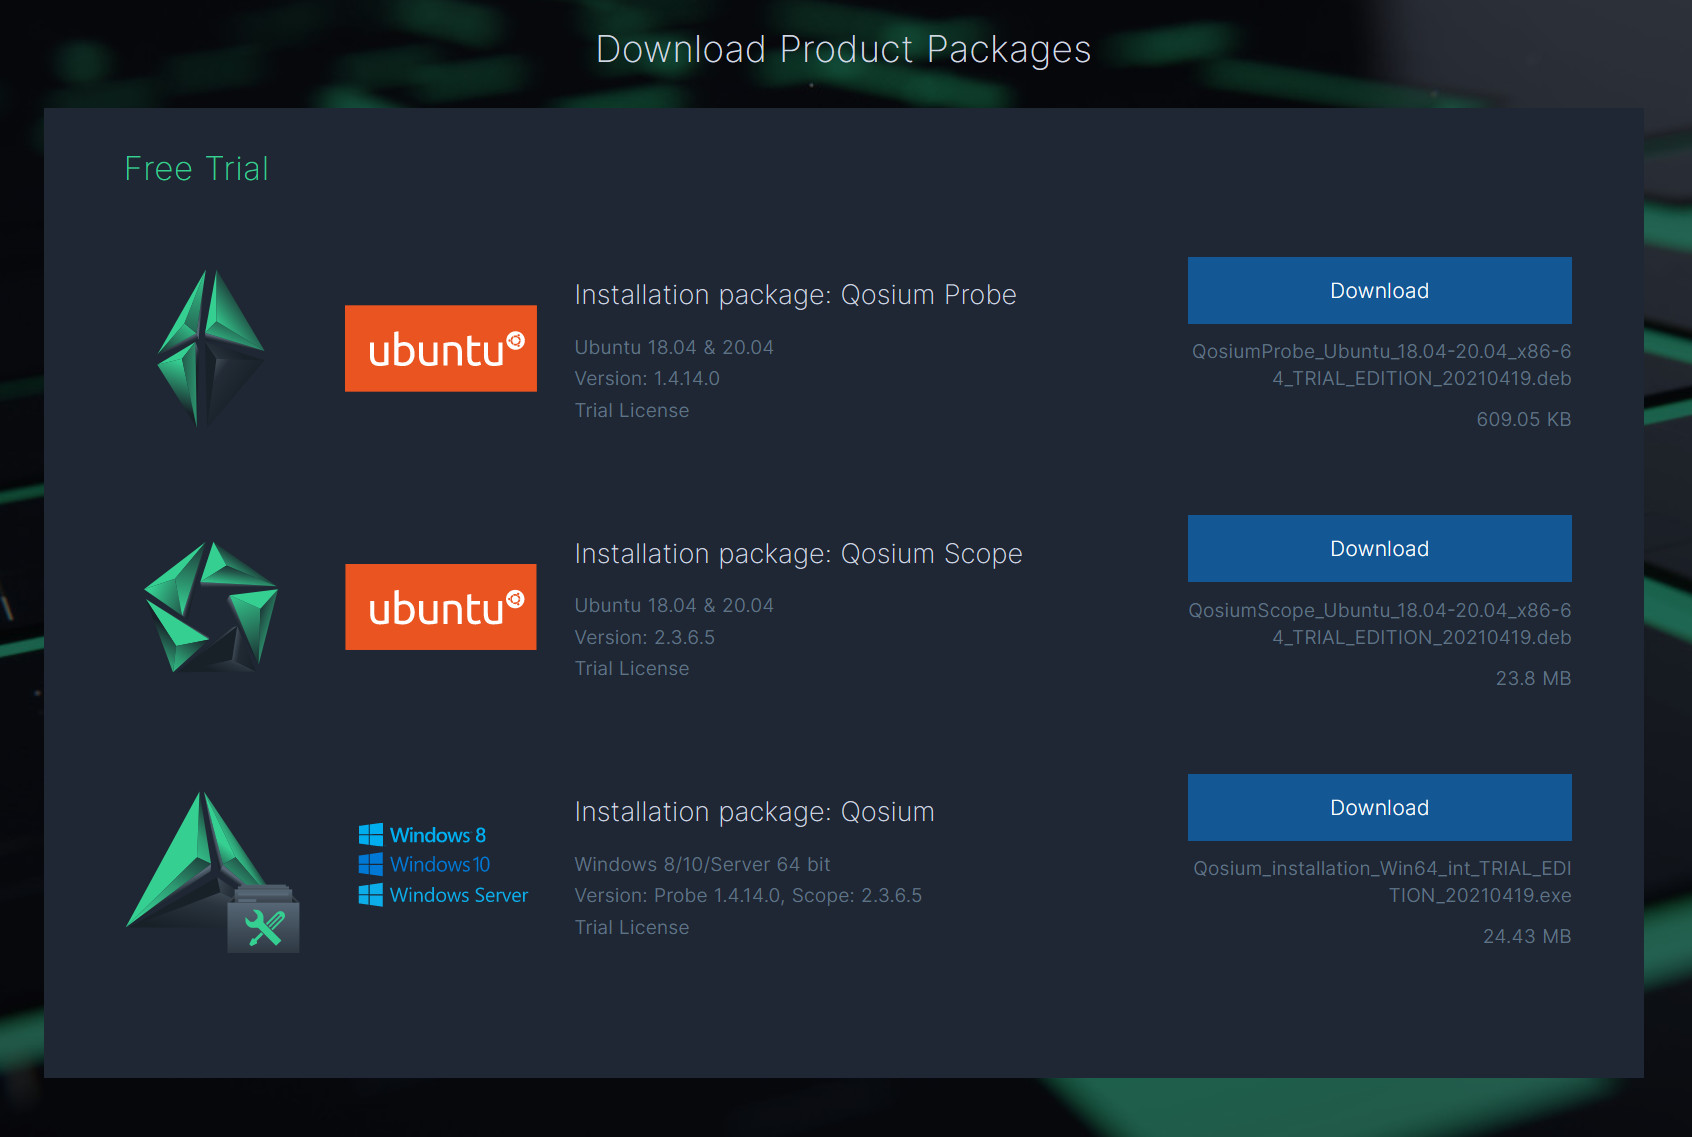Click the 'Installation package: Qosium Scope' title
The width and height of the screenshot is (1692, 1137).
click(x=798, y=554)
